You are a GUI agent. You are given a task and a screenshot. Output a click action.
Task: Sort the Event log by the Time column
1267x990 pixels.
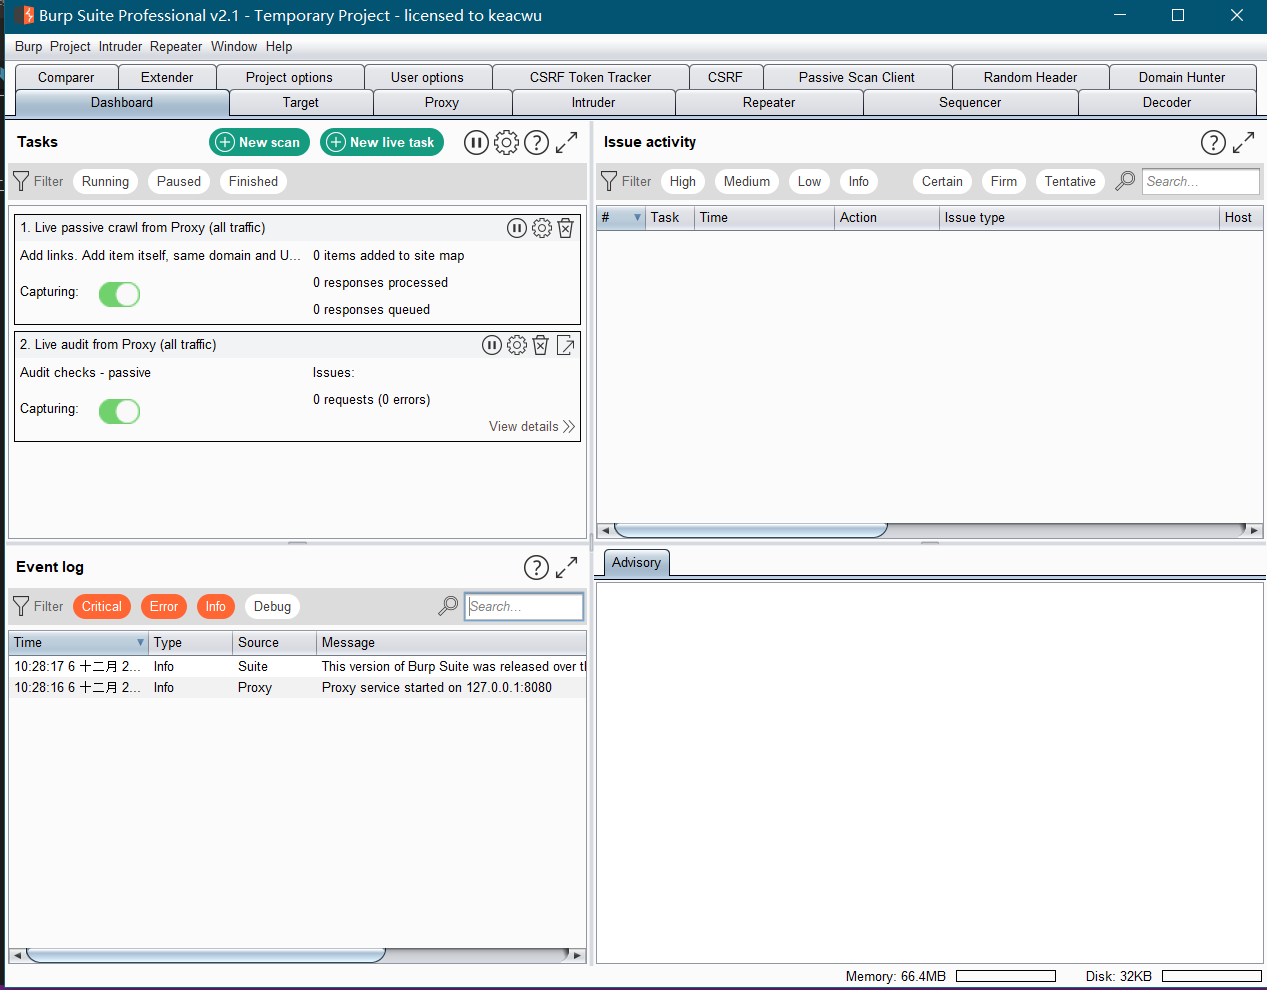[x=79, y=642]
